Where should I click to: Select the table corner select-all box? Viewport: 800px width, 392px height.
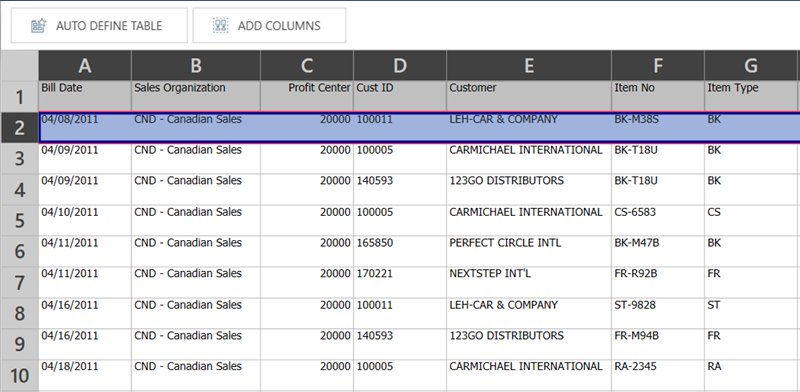19,65
